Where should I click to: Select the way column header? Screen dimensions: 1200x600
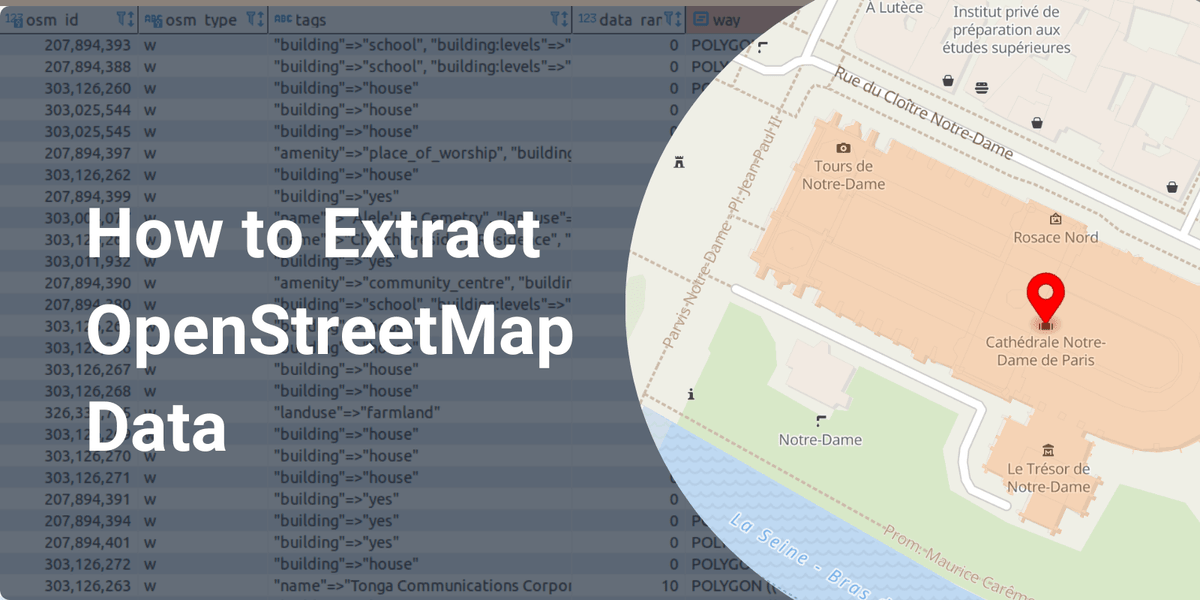pos(726,19)
